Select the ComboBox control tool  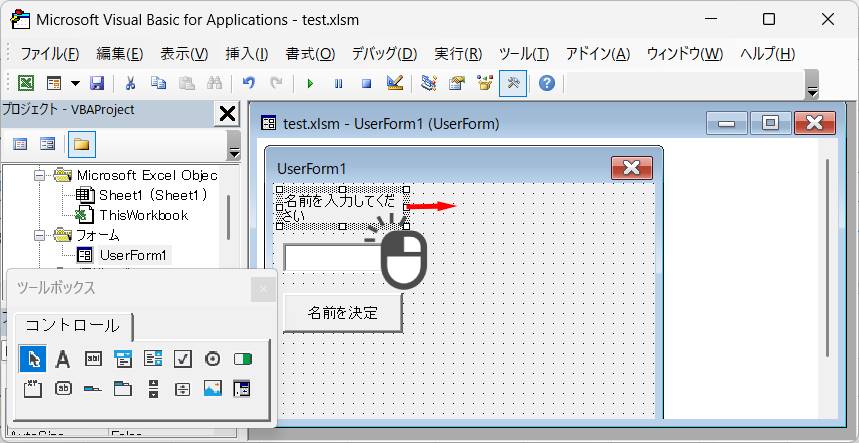(x=123, y=359)
